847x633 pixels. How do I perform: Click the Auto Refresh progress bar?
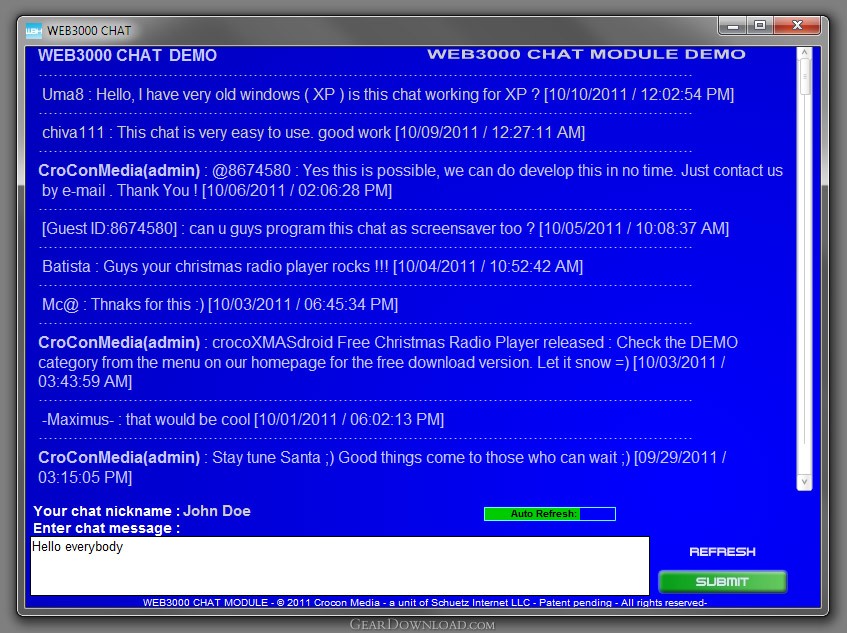(549, 514)
